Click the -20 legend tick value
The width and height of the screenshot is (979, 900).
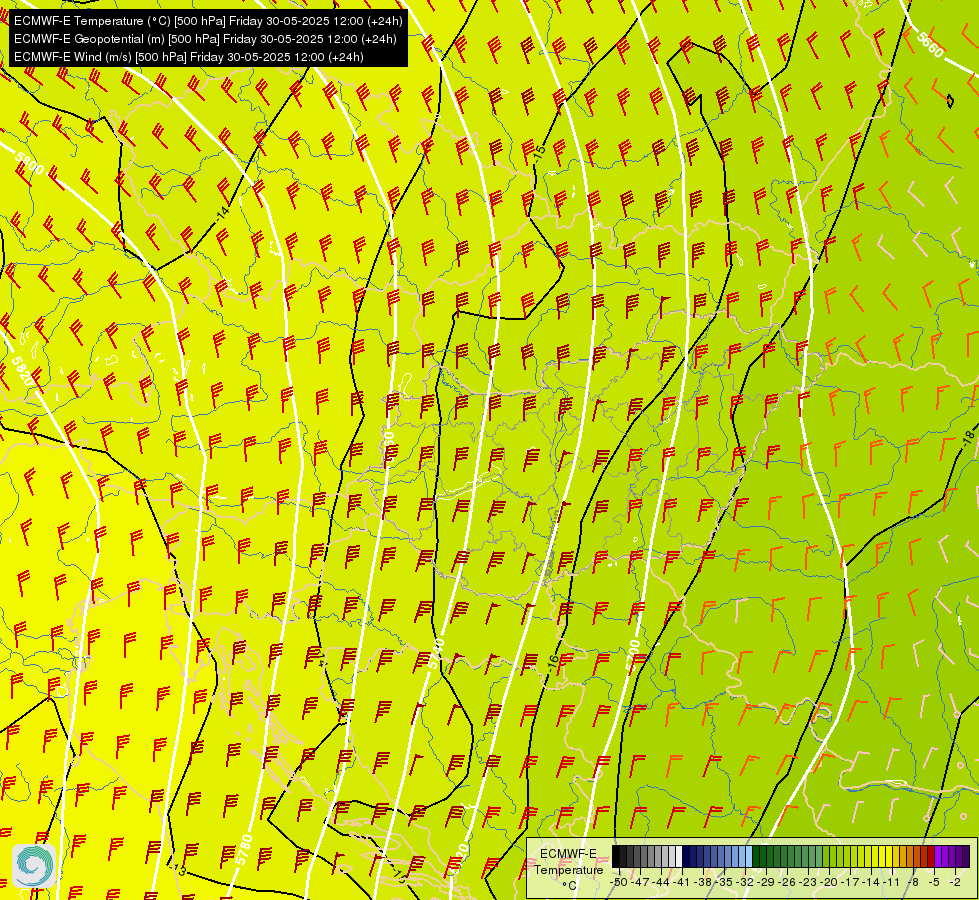829,882
